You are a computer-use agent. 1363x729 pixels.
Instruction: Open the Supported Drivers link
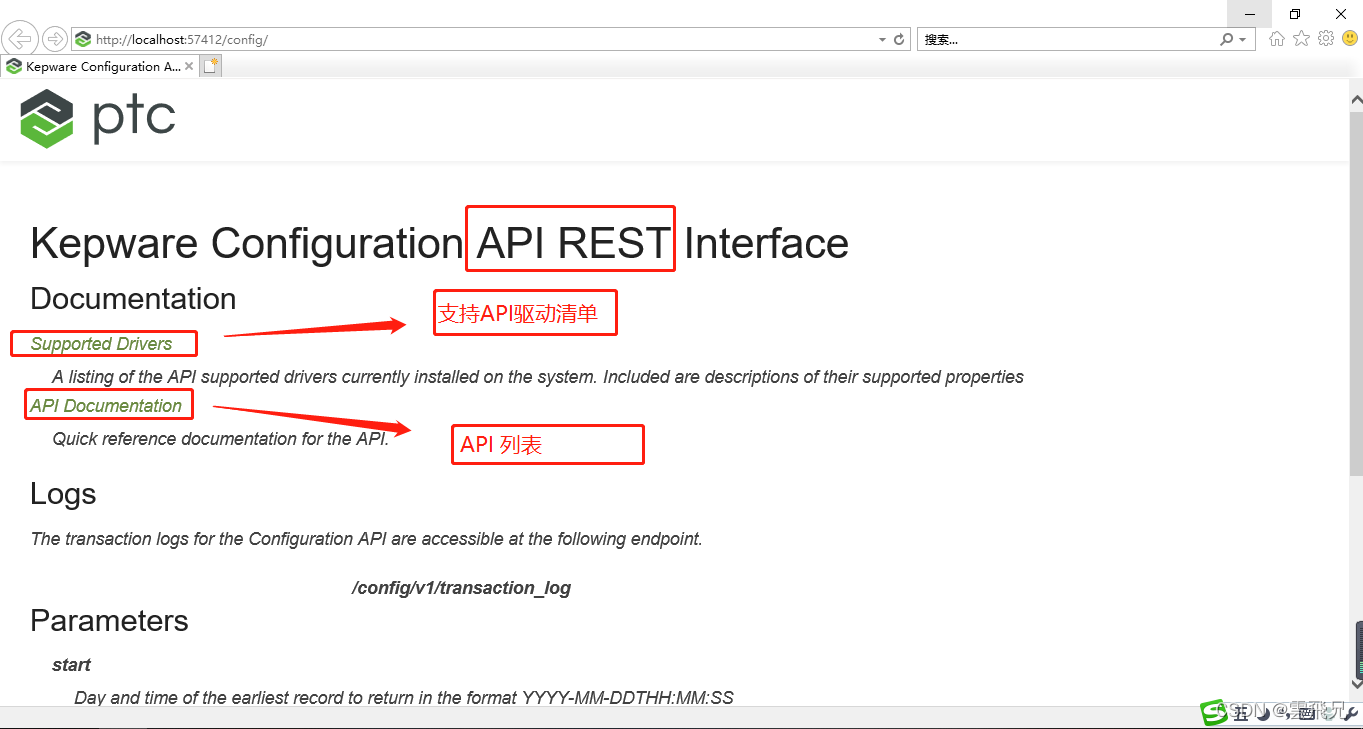pyautogui.click(x=101, y=344)
